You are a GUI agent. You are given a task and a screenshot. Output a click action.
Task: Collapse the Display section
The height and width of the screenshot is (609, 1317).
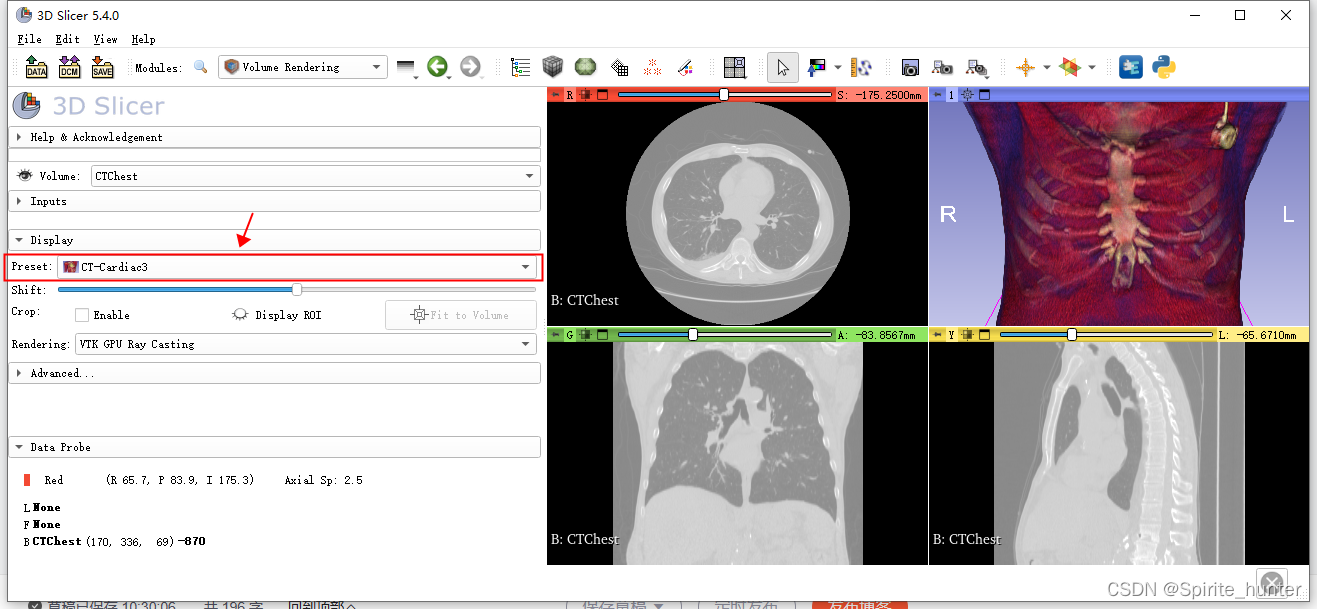[x=274, y=240]
